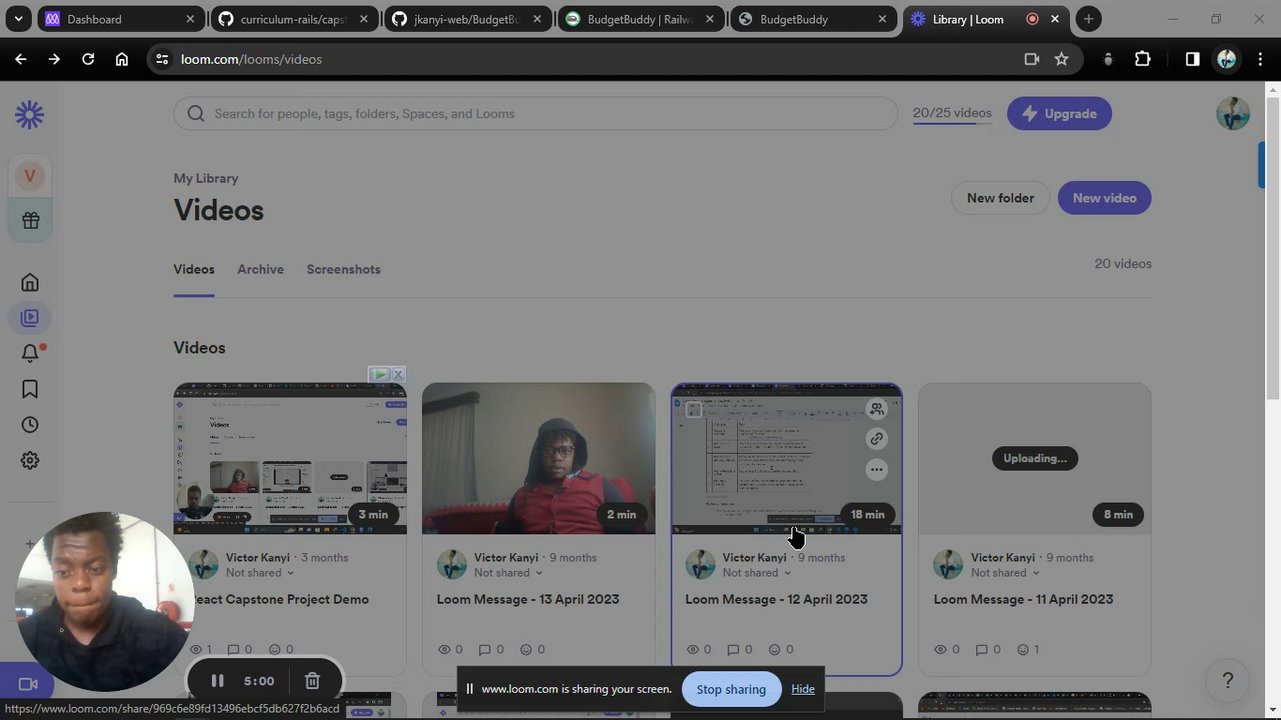The image size is (1281, 720).
Task: Close the ad on first video thumbnail
Action: [397, 374]
